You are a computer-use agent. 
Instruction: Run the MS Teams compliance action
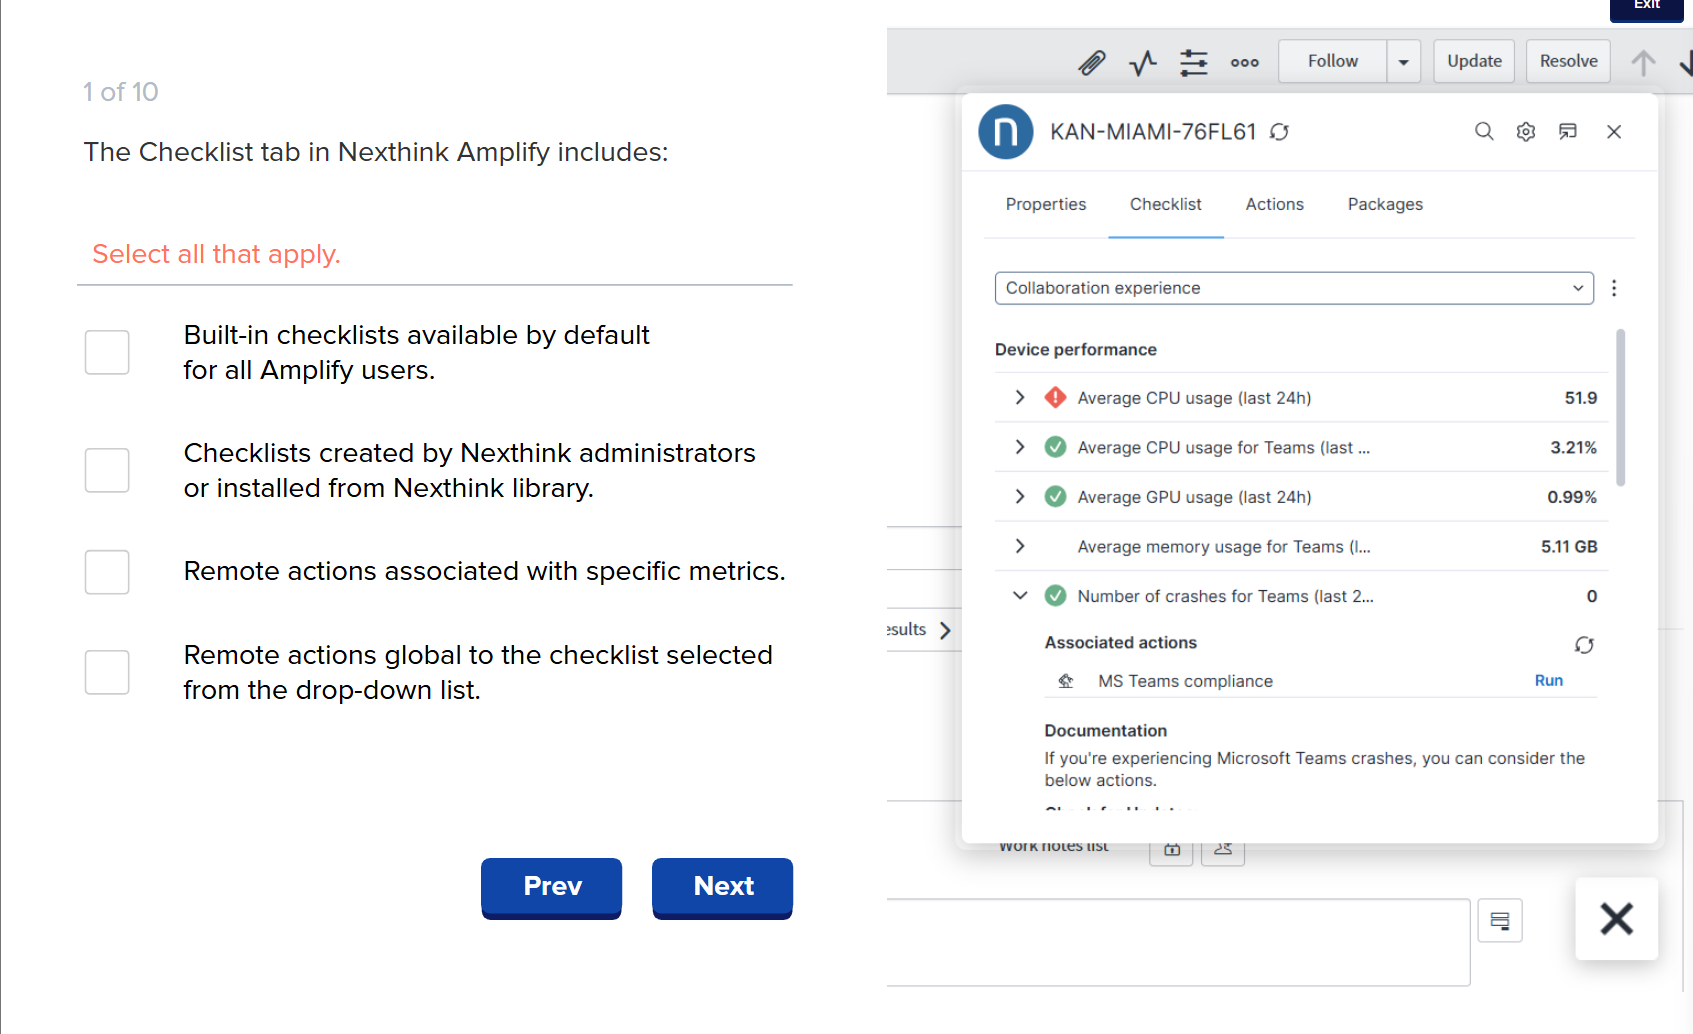(1548, 680)
